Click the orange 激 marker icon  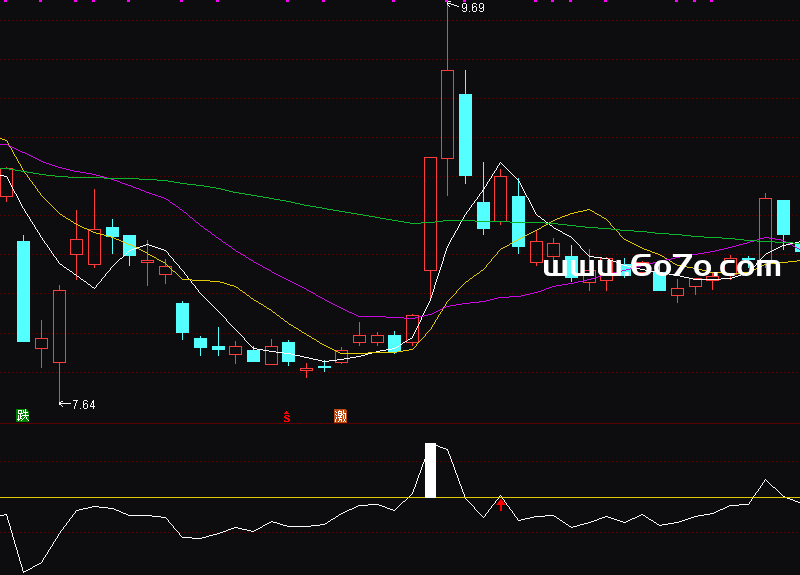click(341, 416)
